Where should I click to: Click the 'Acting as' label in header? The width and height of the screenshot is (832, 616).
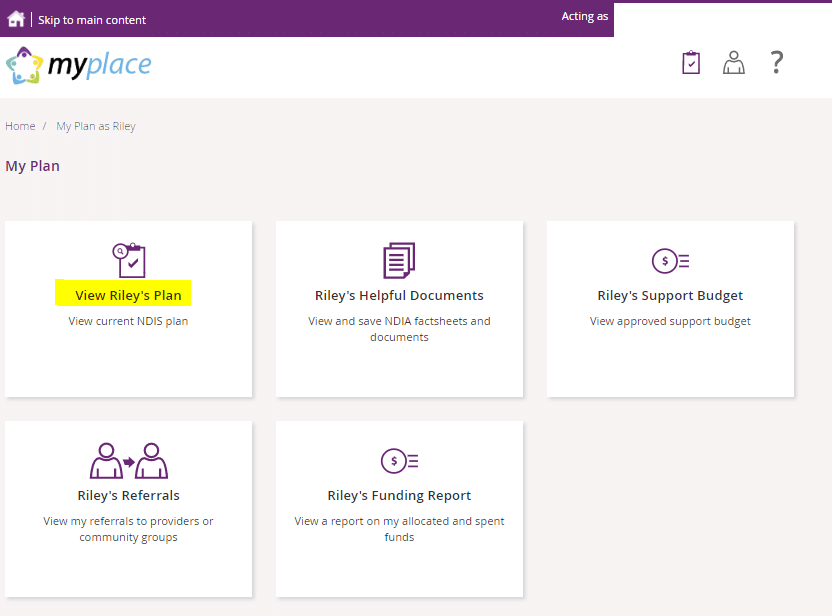point(585,16)
